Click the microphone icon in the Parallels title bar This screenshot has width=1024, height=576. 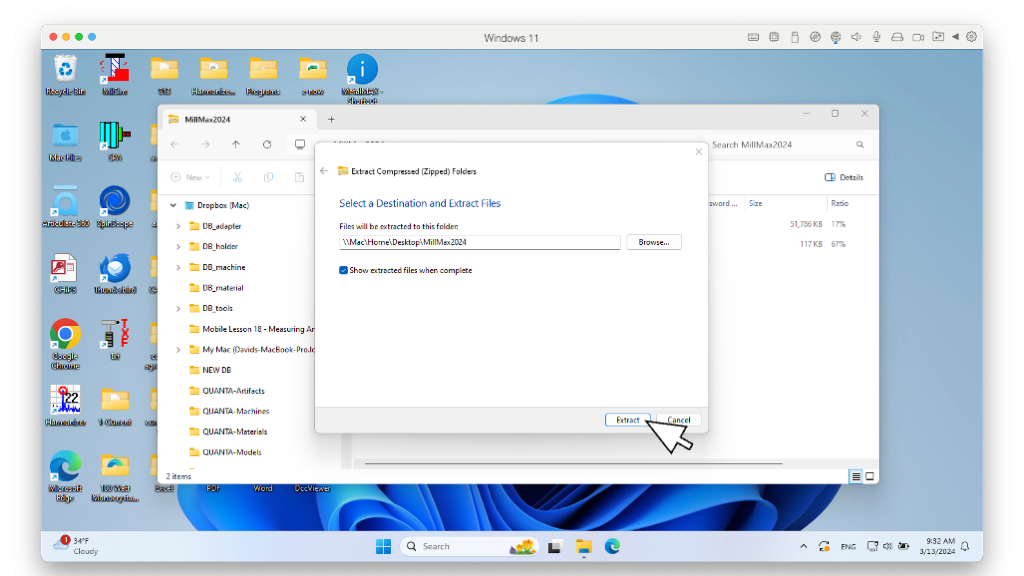click(x=876, y=37)
